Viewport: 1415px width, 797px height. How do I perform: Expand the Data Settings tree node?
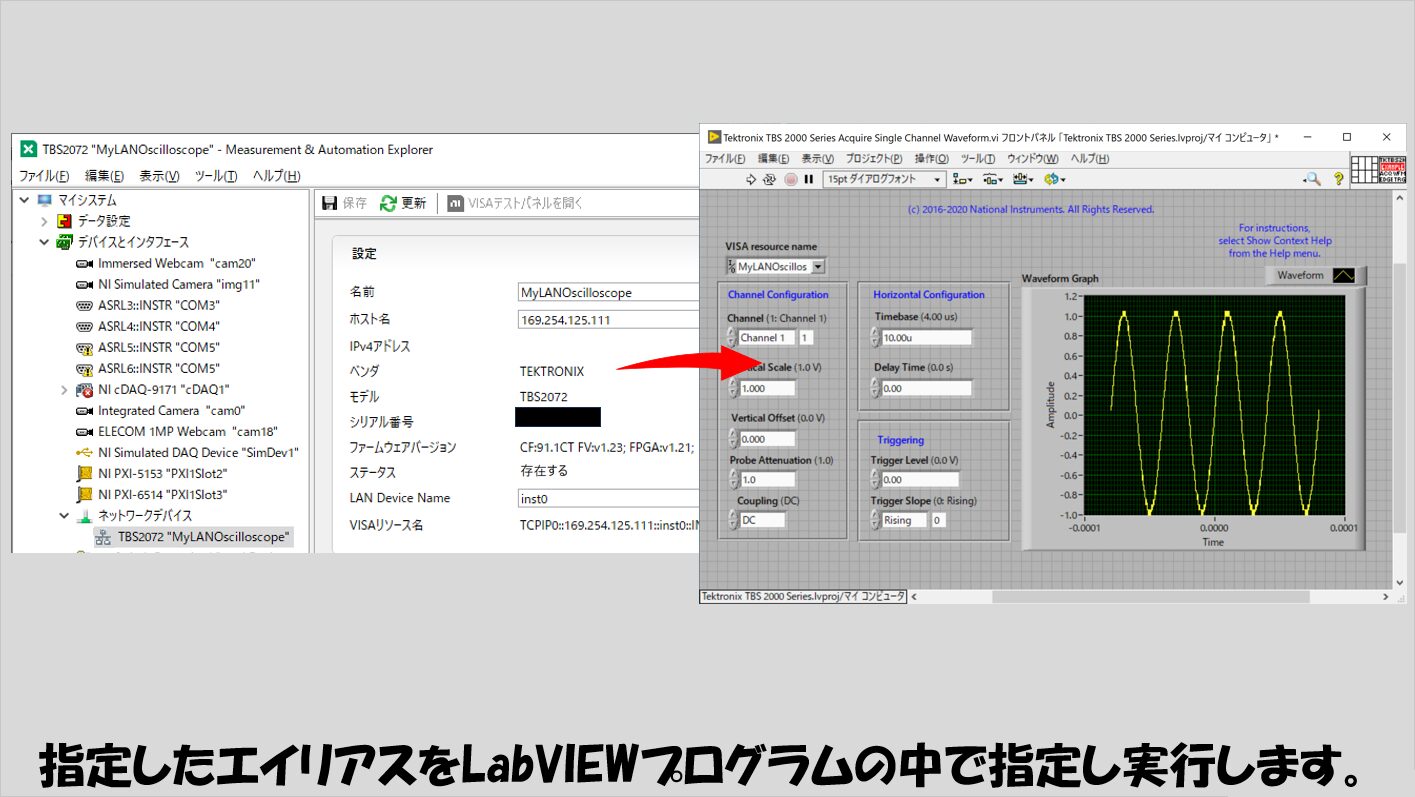click(44, 221)
